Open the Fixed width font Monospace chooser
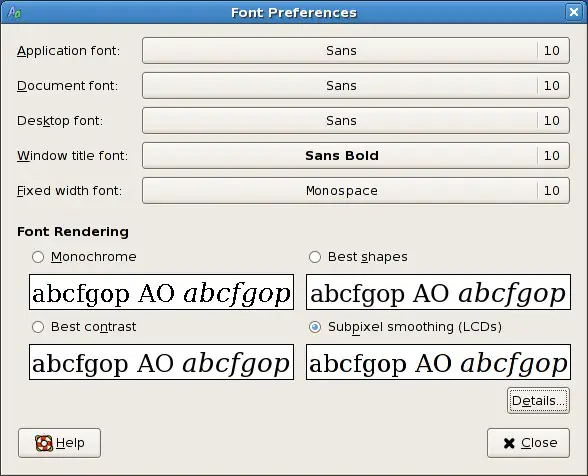 tap(356, 191)
